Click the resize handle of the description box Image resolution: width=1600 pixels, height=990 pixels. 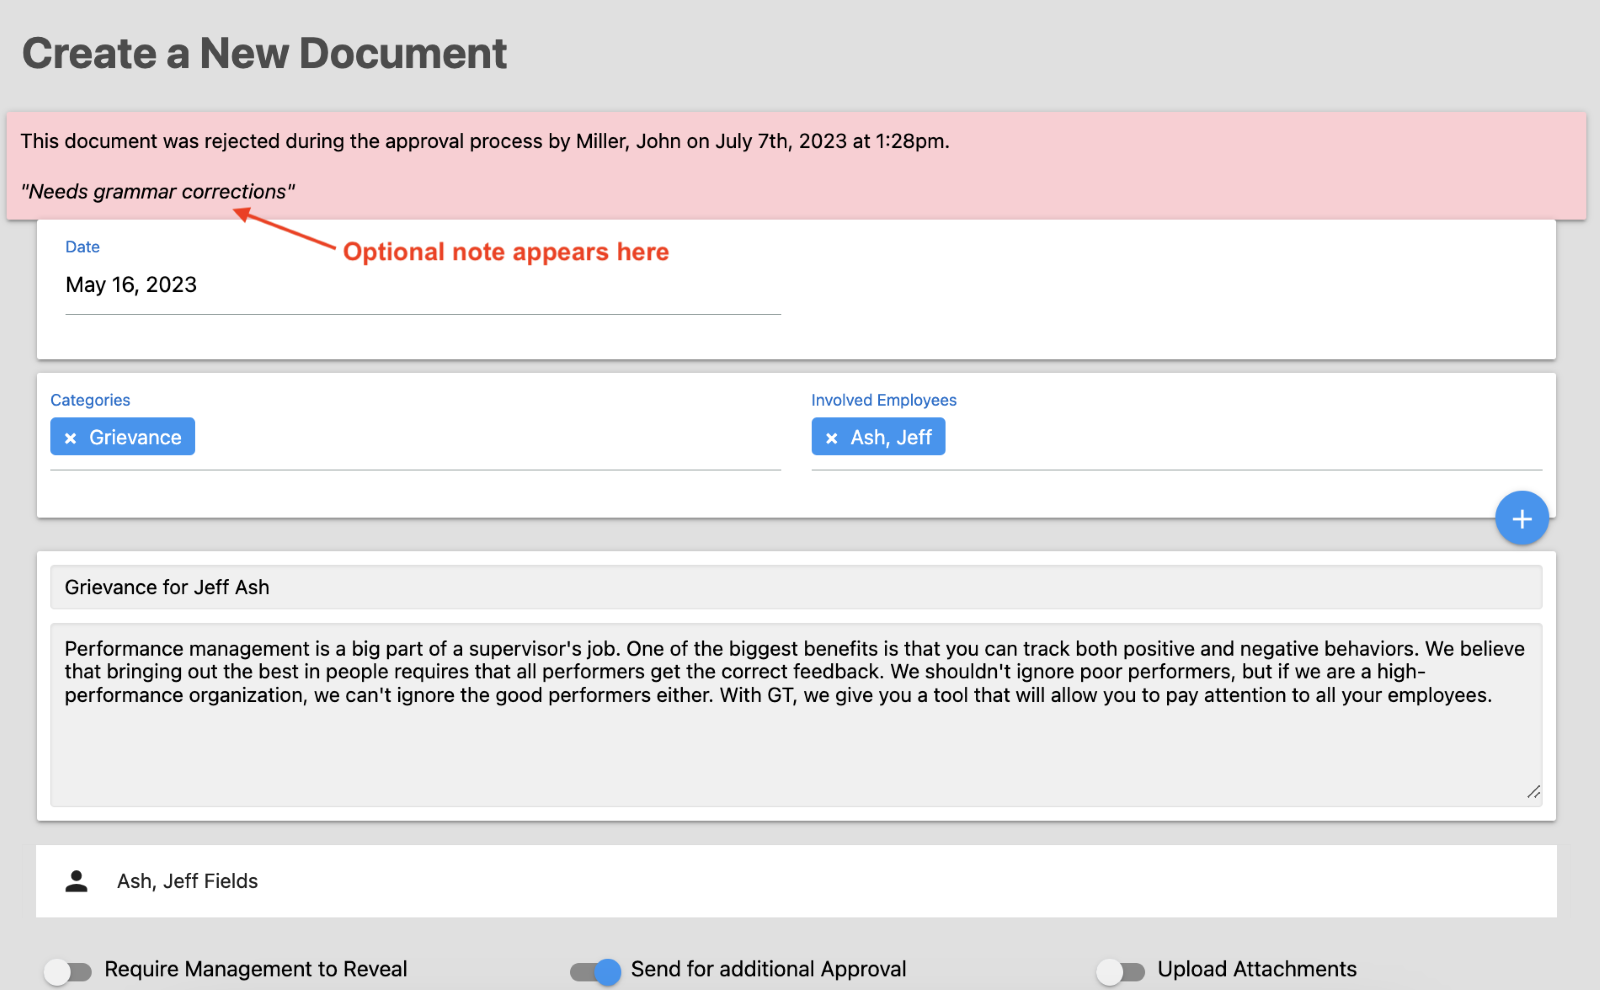click(1532, 793)
